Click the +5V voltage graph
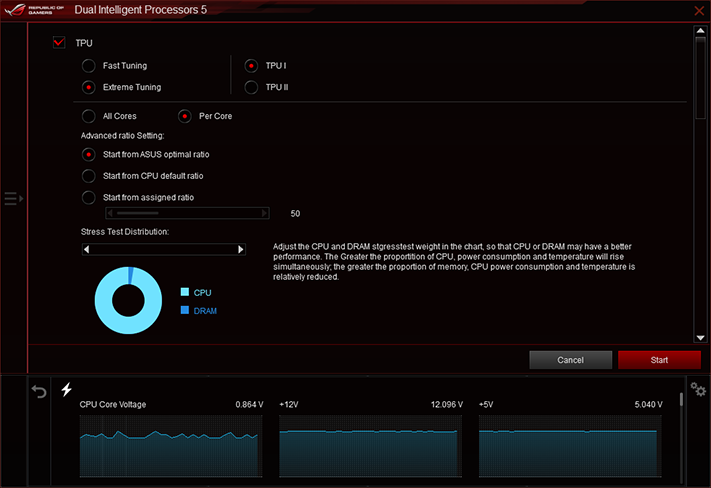 [570, 446]
